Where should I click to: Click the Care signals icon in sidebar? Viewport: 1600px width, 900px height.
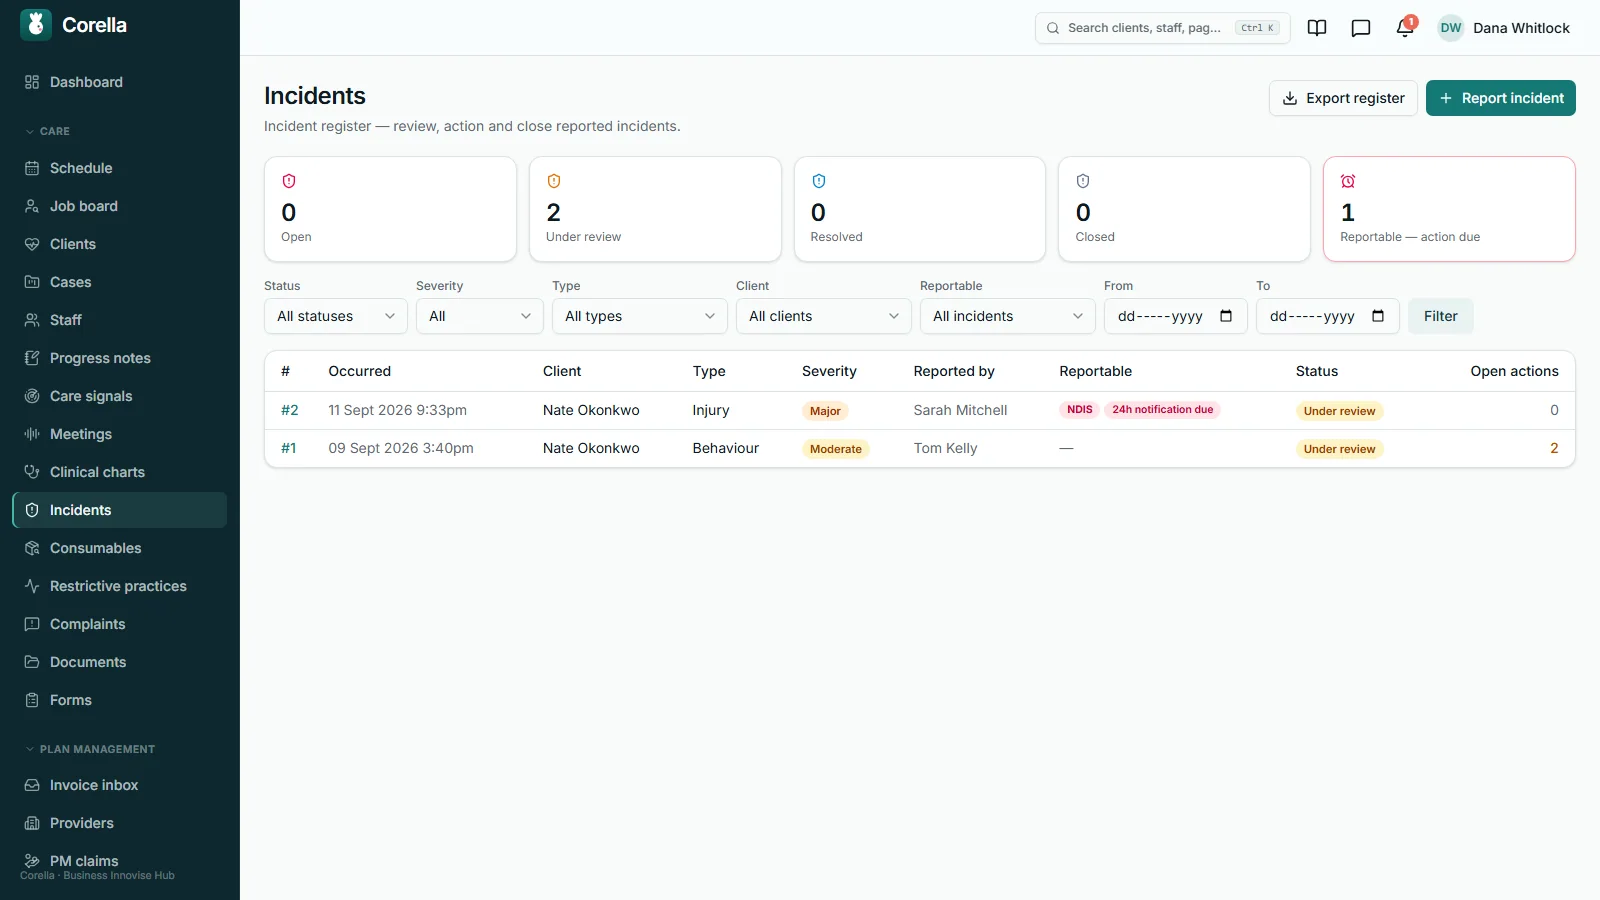pos(32,396)
